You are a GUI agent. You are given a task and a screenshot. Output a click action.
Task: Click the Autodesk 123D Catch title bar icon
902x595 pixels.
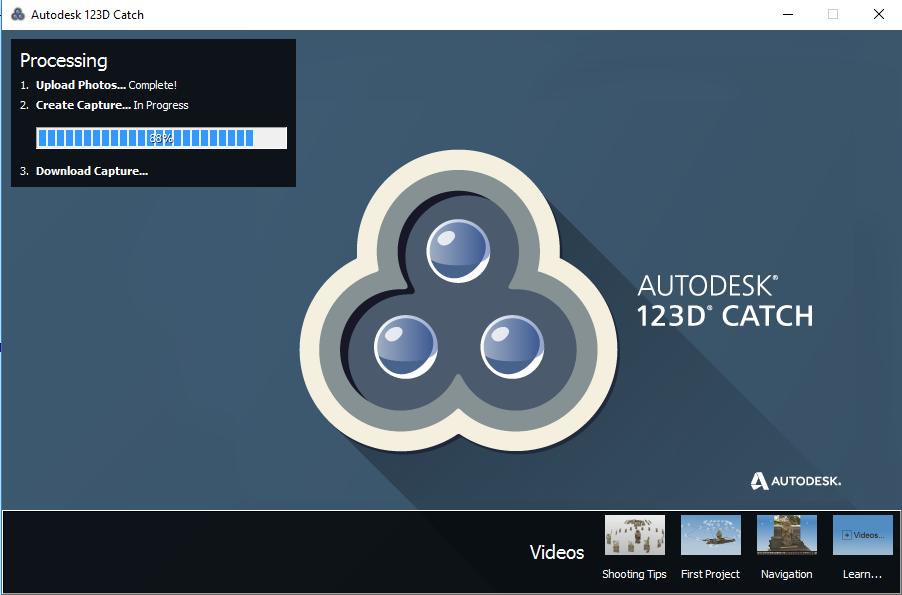18,14
